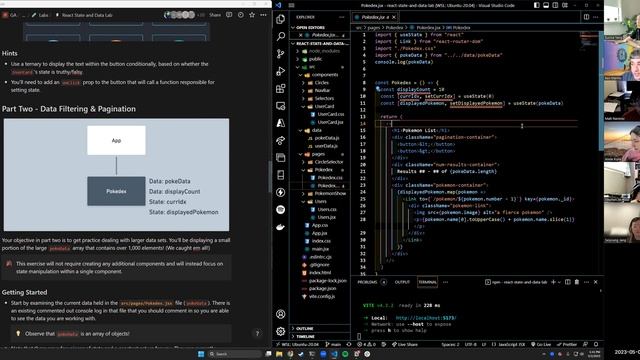This screenshot has width=640, height=360.
Task: Open vite.config.js in the file tree
Action: point(322,296)
